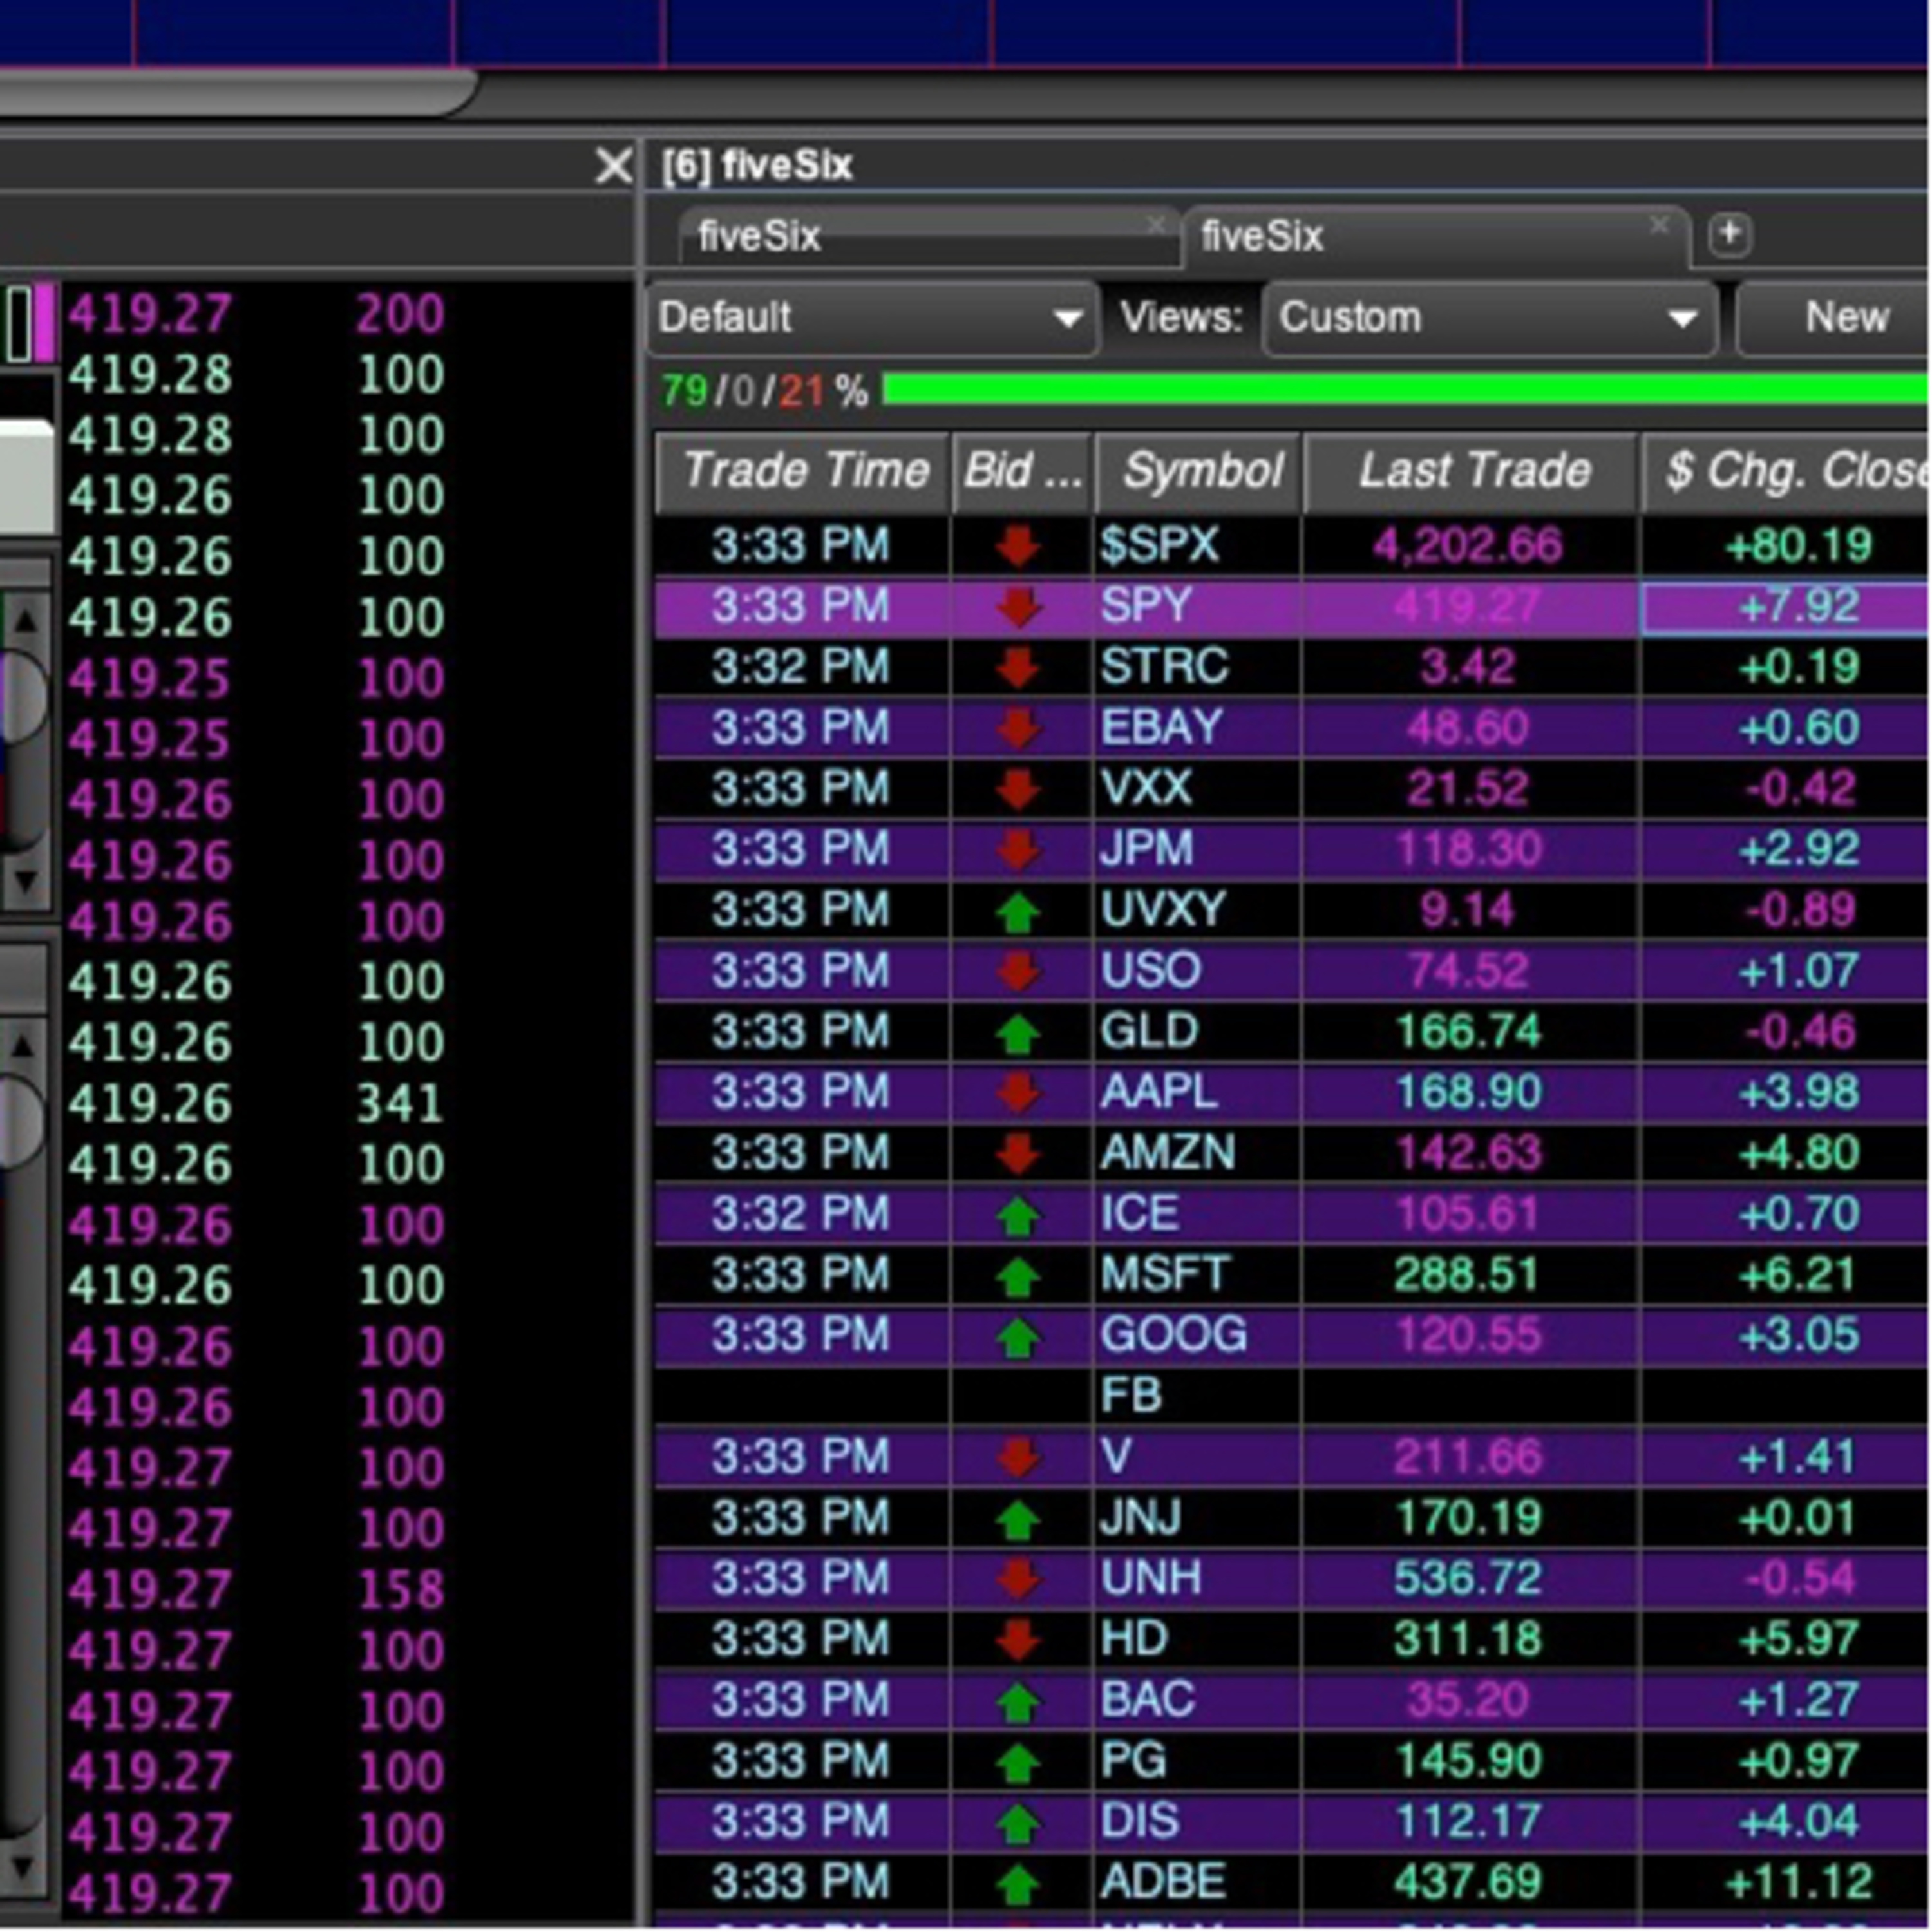Click the bid arrow in the VXX row
The image size is (1932, 1932).
[1018, 789]
